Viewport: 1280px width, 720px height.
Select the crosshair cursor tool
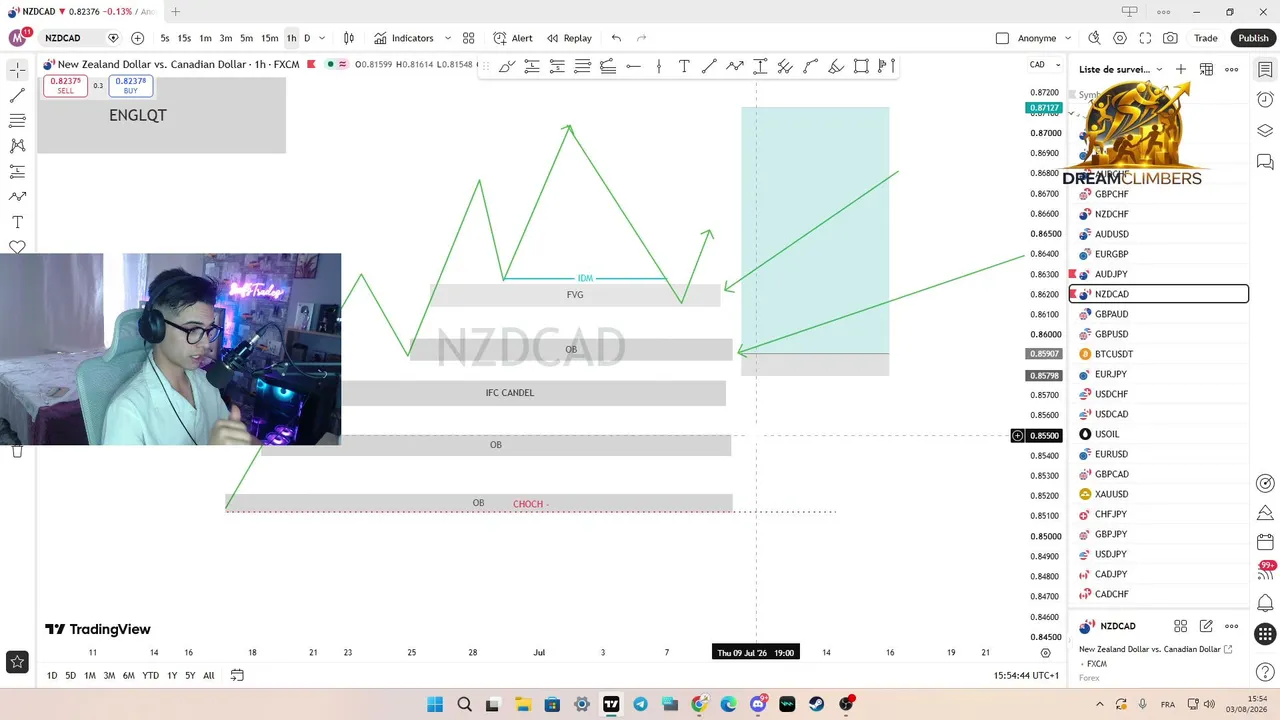point(17,70)
